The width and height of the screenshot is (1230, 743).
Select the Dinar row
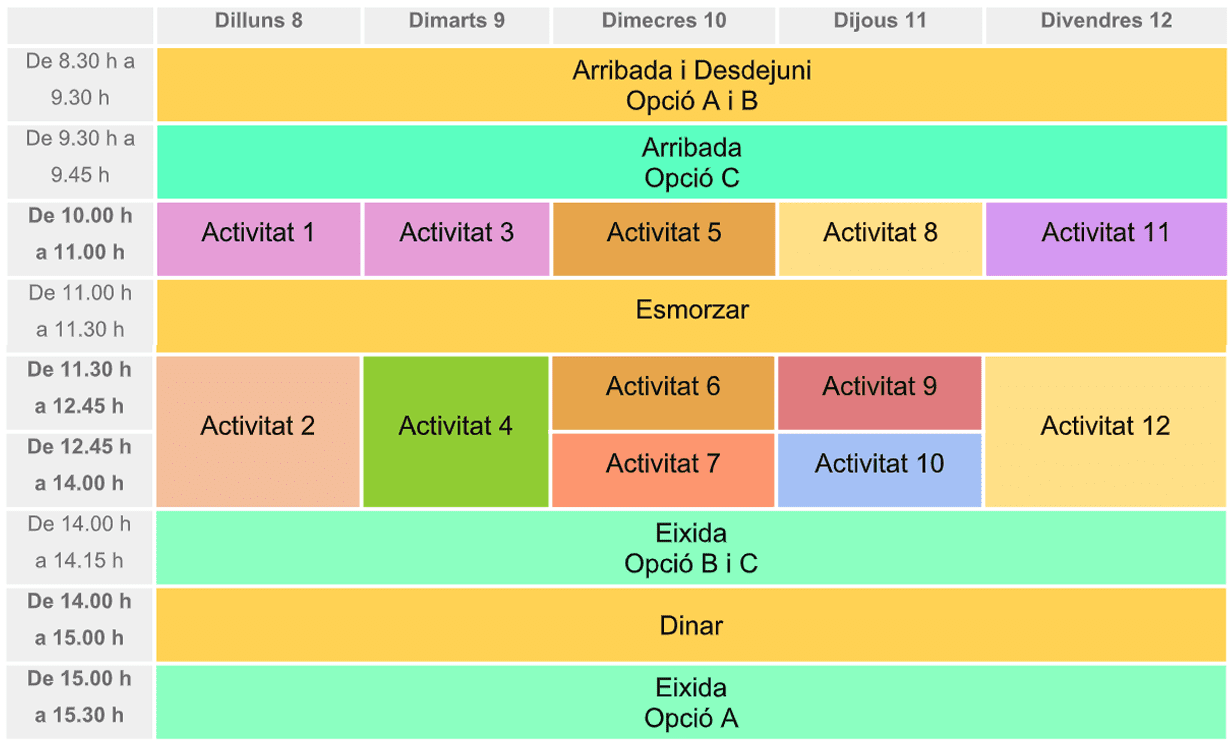coord(692,624)
